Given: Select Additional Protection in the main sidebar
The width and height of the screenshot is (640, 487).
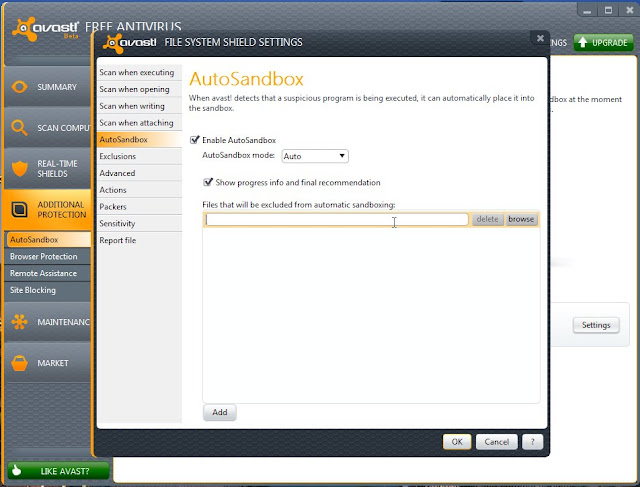Looking at the screenshot, I should pos(48,209).
